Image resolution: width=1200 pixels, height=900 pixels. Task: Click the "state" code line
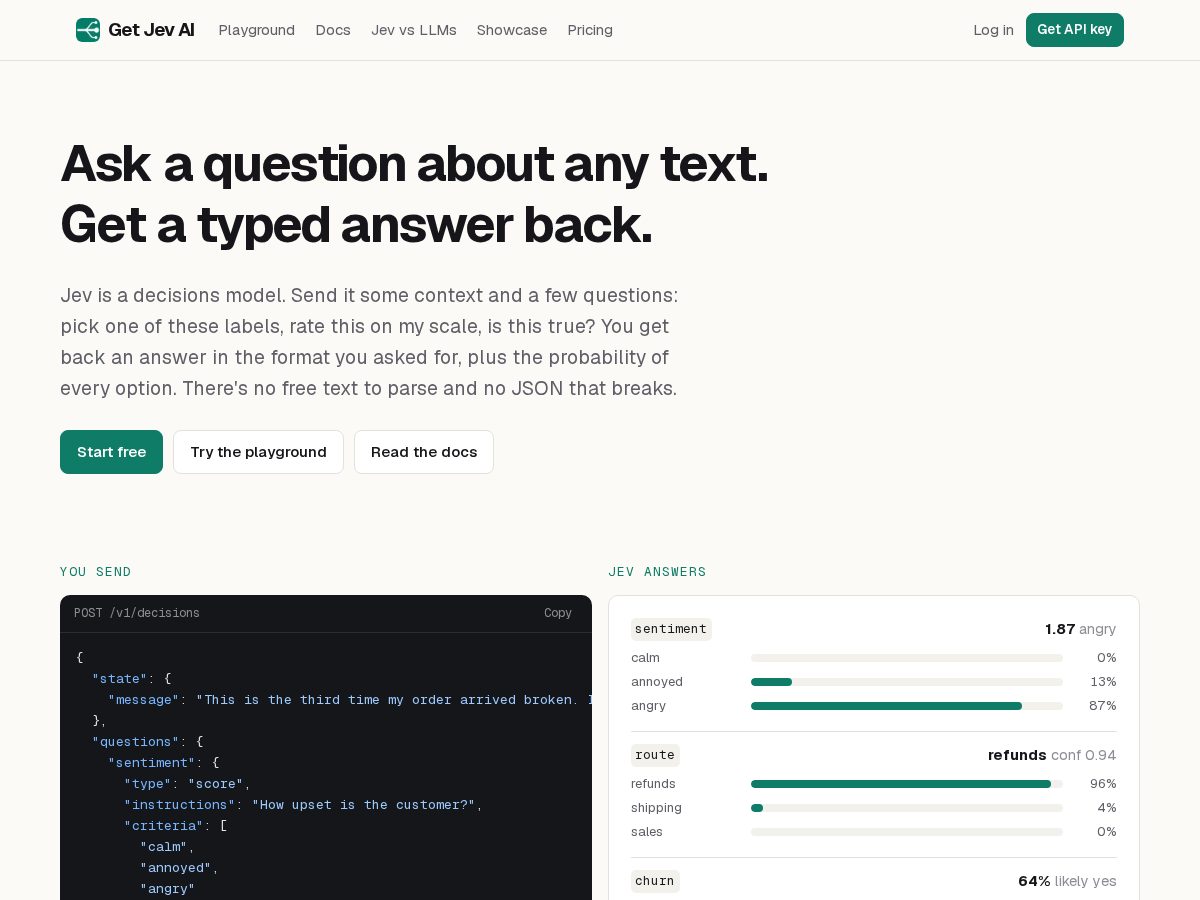click(131, 679)
